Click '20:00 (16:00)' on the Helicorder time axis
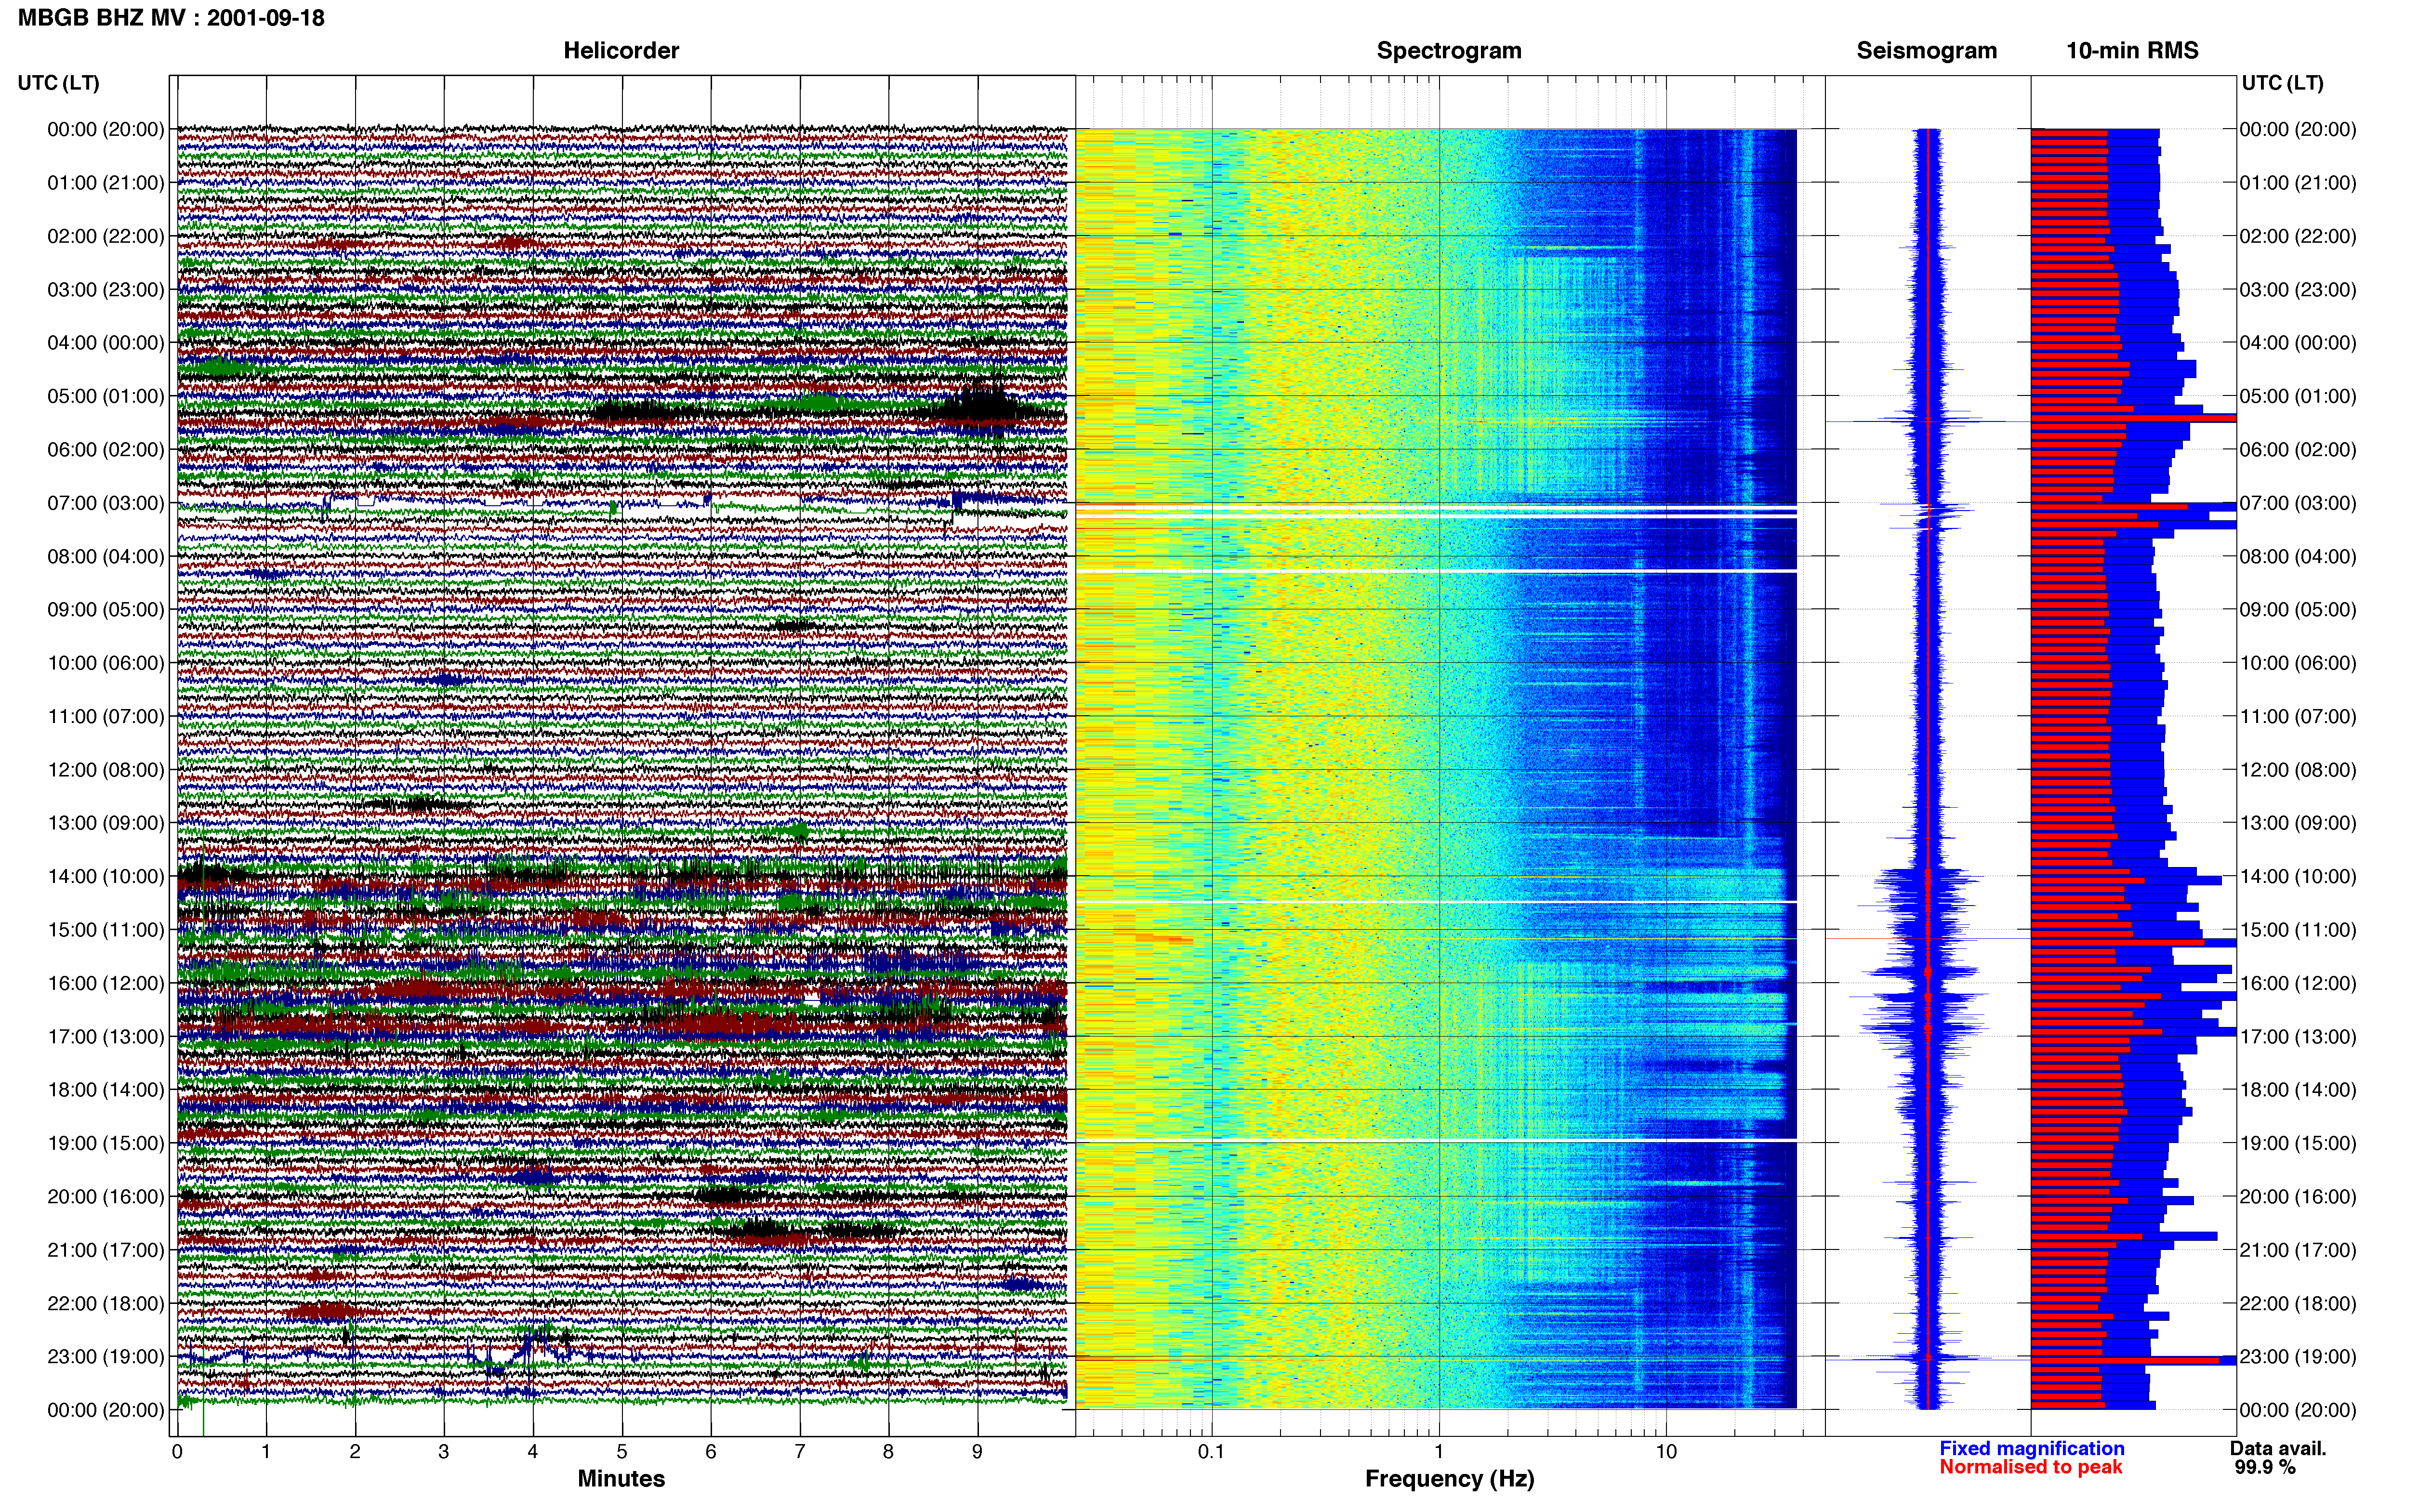Image resolution: width=2418 pixels, height=1512 pixels. 106,1196
